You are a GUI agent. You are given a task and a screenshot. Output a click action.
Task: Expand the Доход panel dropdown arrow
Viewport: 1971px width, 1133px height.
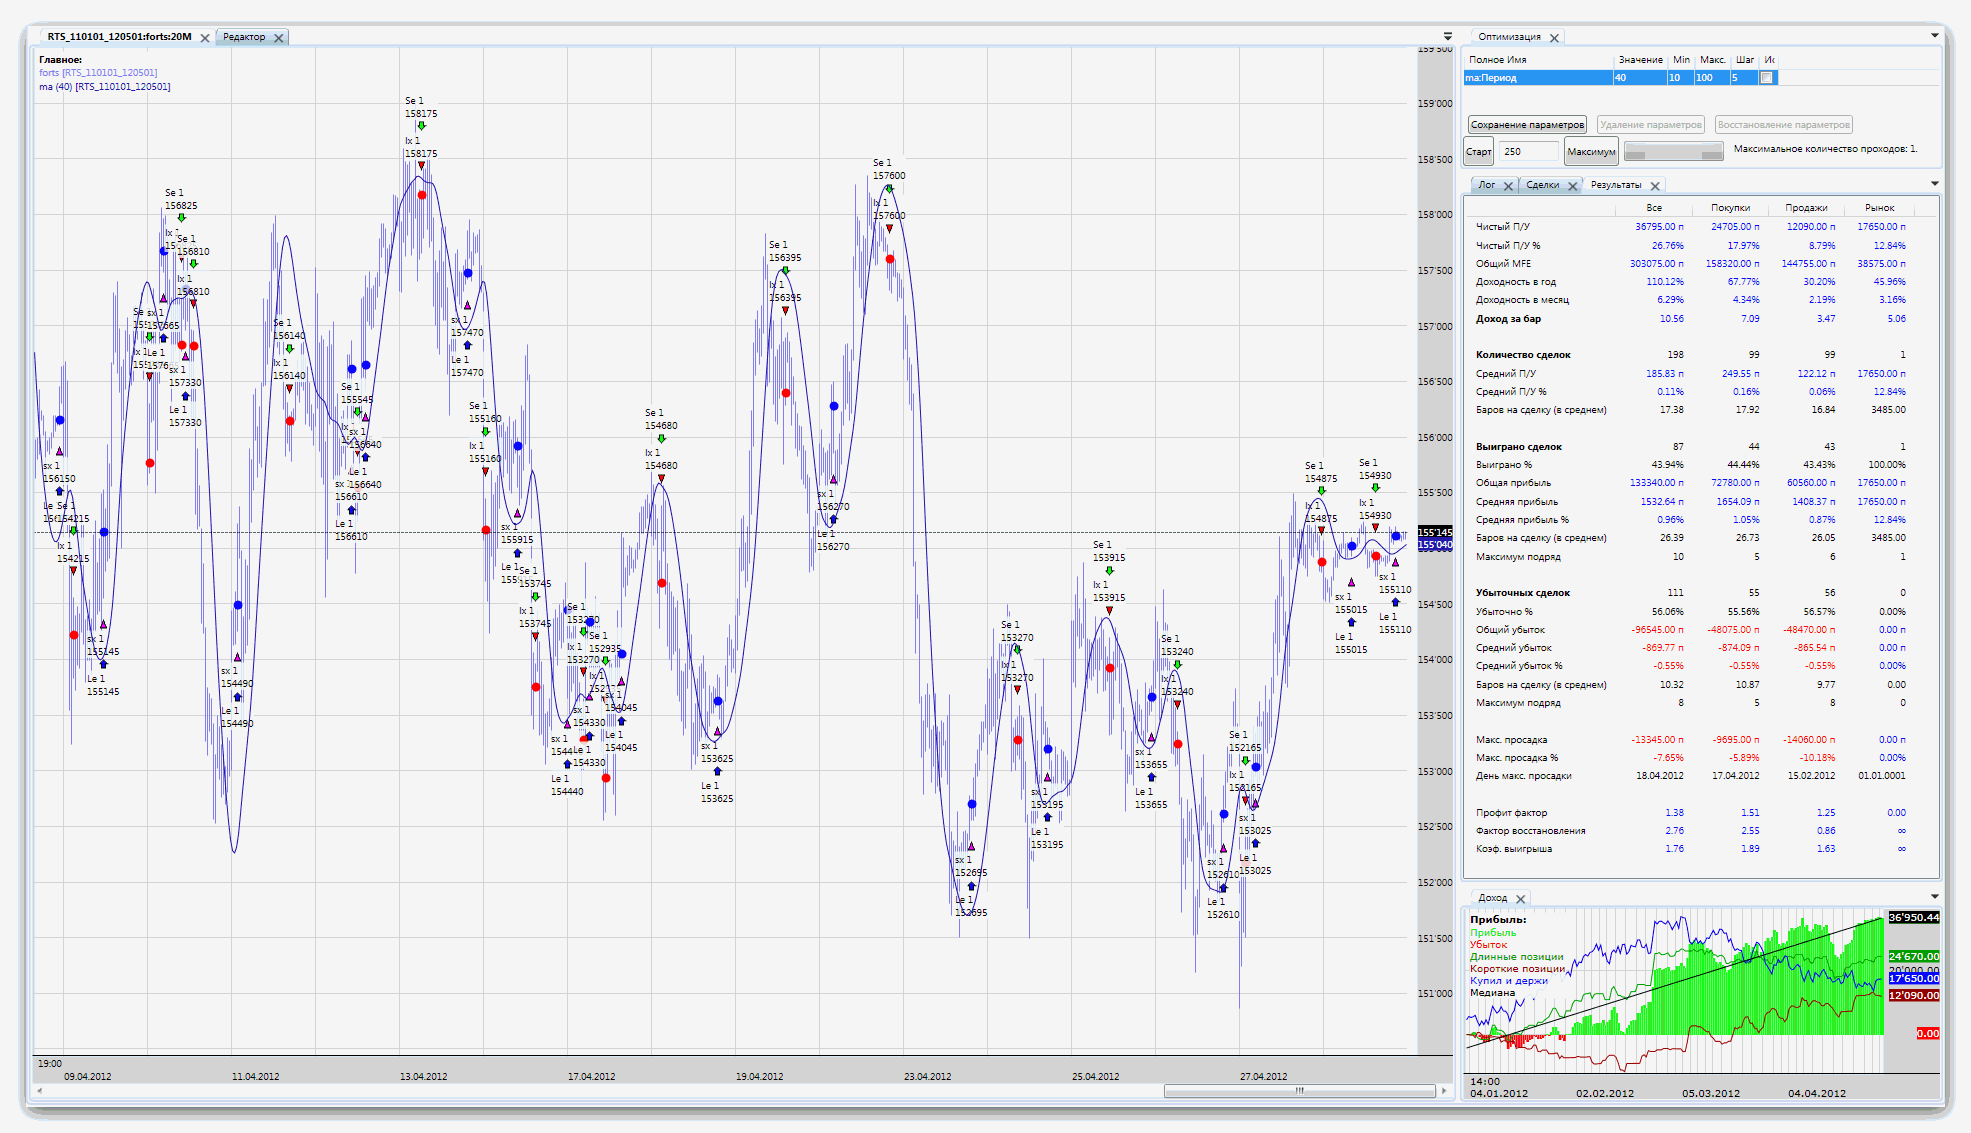point(1934,897)
